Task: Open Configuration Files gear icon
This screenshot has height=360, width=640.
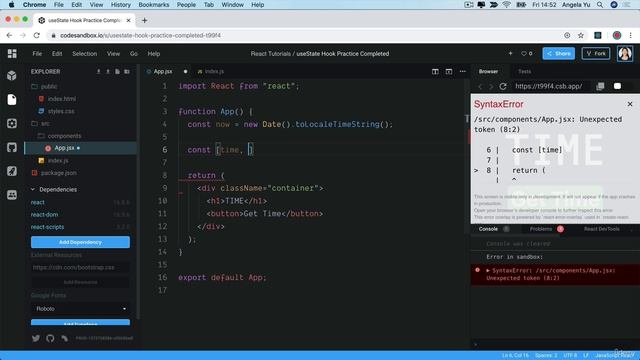Action: (12, 123)
